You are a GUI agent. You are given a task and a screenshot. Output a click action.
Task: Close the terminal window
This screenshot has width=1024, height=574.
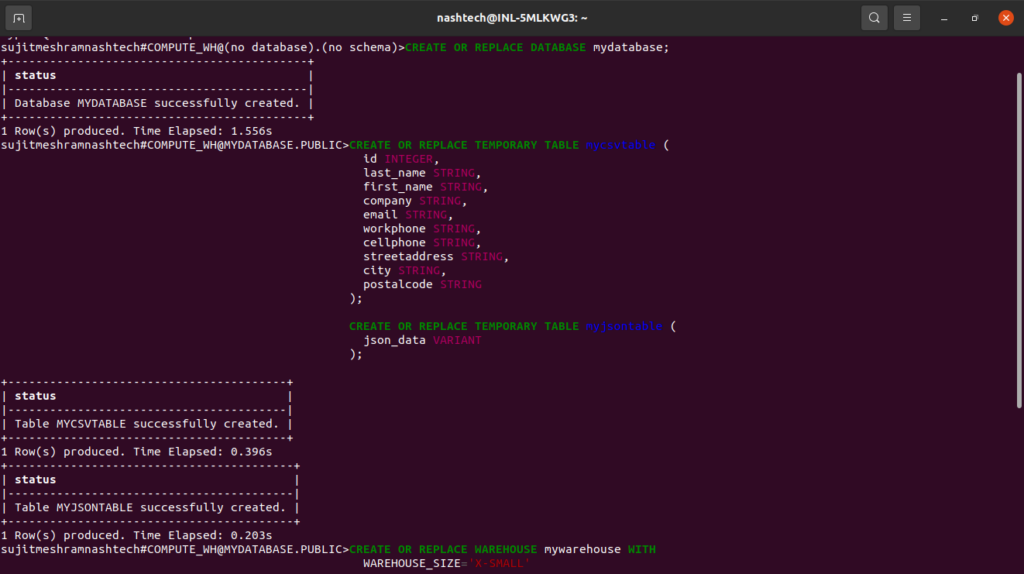(x=1006, y=18)
